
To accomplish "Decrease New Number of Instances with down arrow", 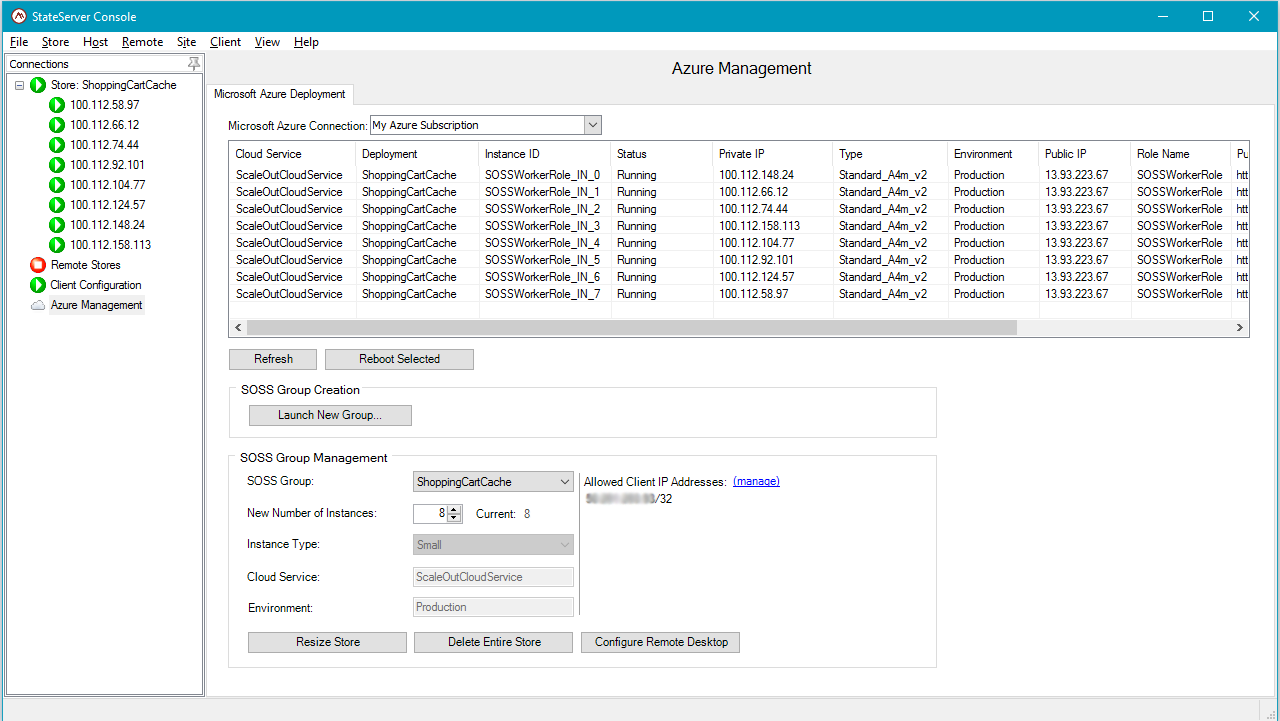I will click(x=454, y=518).
